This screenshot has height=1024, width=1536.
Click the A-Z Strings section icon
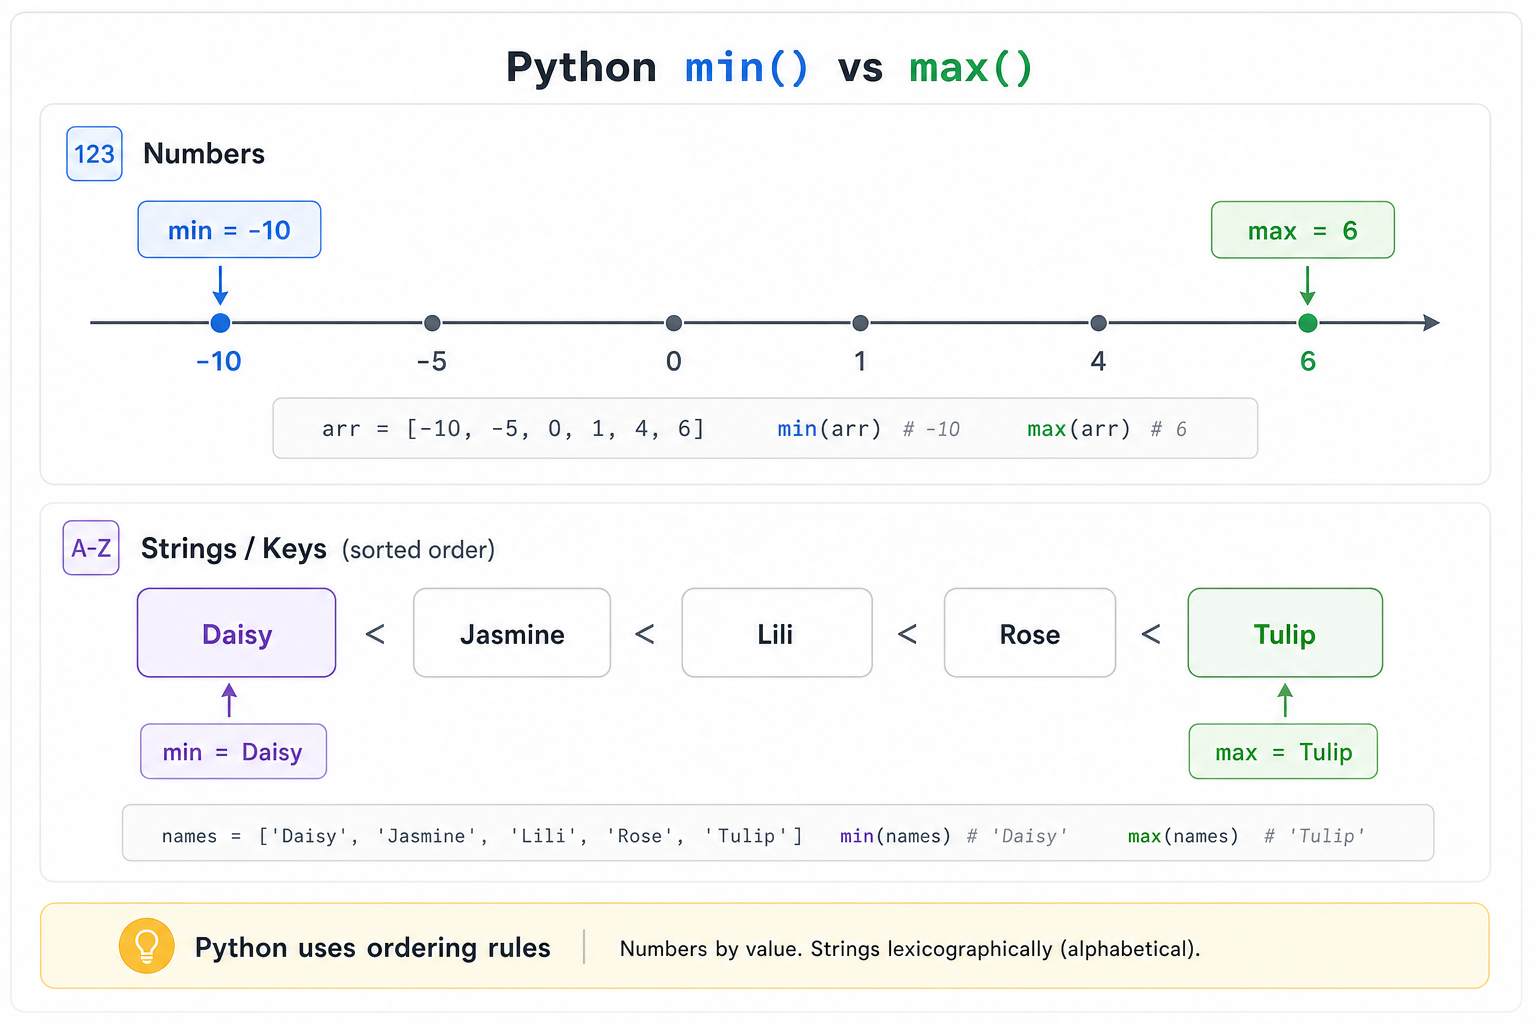(x=91, y=548)
